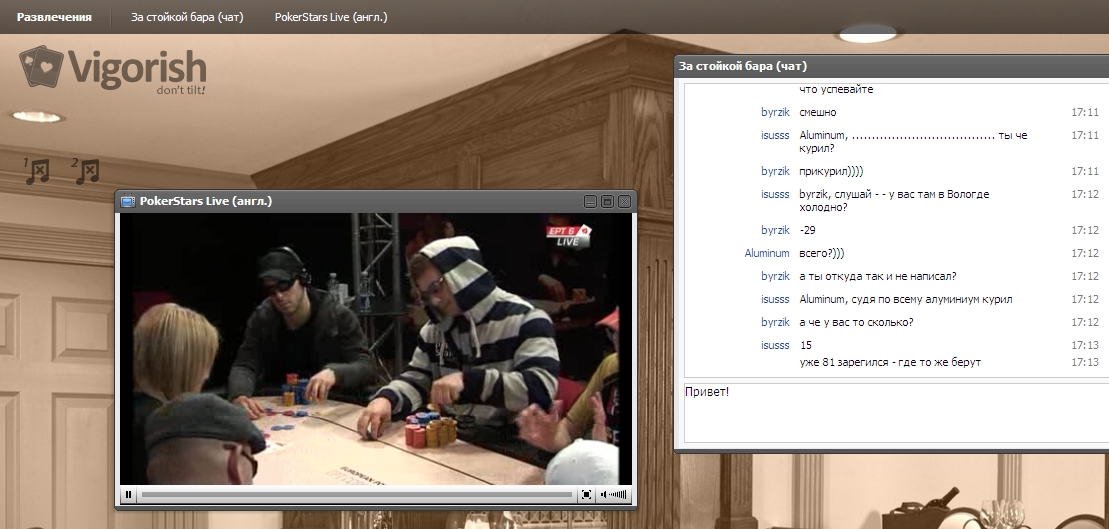Click the TV icon in video window title
Image resolution: width=1109 pixels, height=529 pixels.
click(x=128, y=202)
